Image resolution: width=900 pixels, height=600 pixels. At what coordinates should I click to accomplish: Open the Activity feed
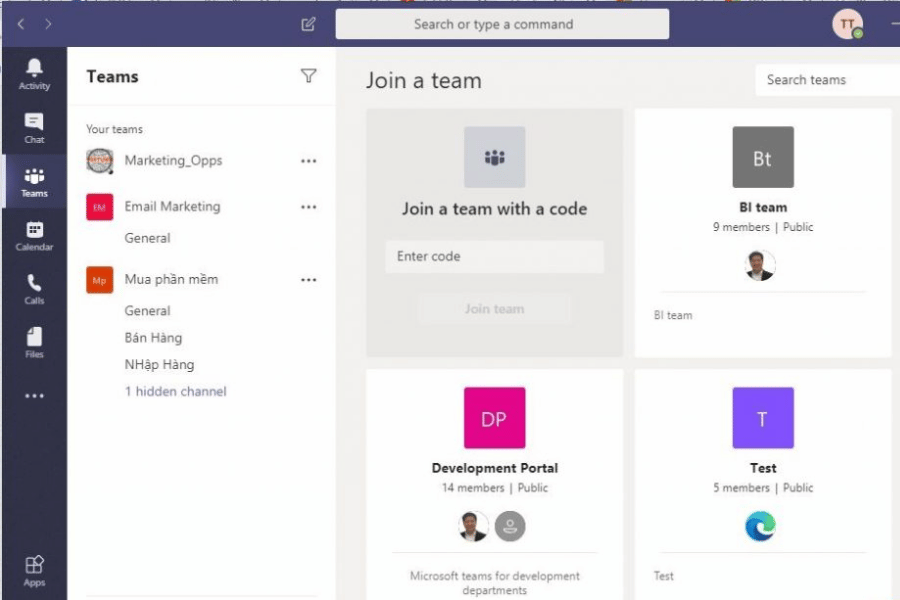coord(34,75)
